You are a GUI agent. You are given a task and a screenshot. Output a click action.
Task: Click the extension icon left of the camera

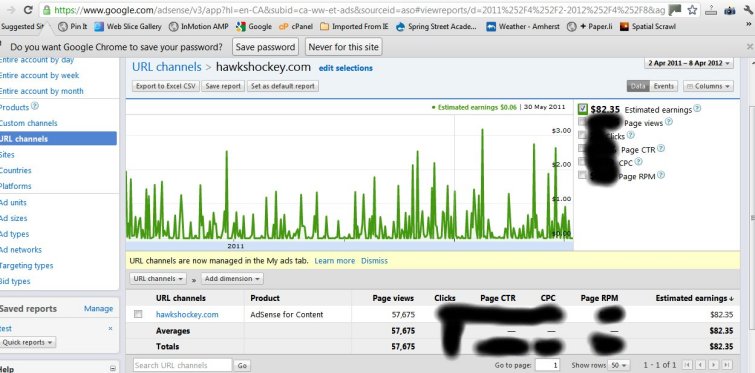point(712,10)
